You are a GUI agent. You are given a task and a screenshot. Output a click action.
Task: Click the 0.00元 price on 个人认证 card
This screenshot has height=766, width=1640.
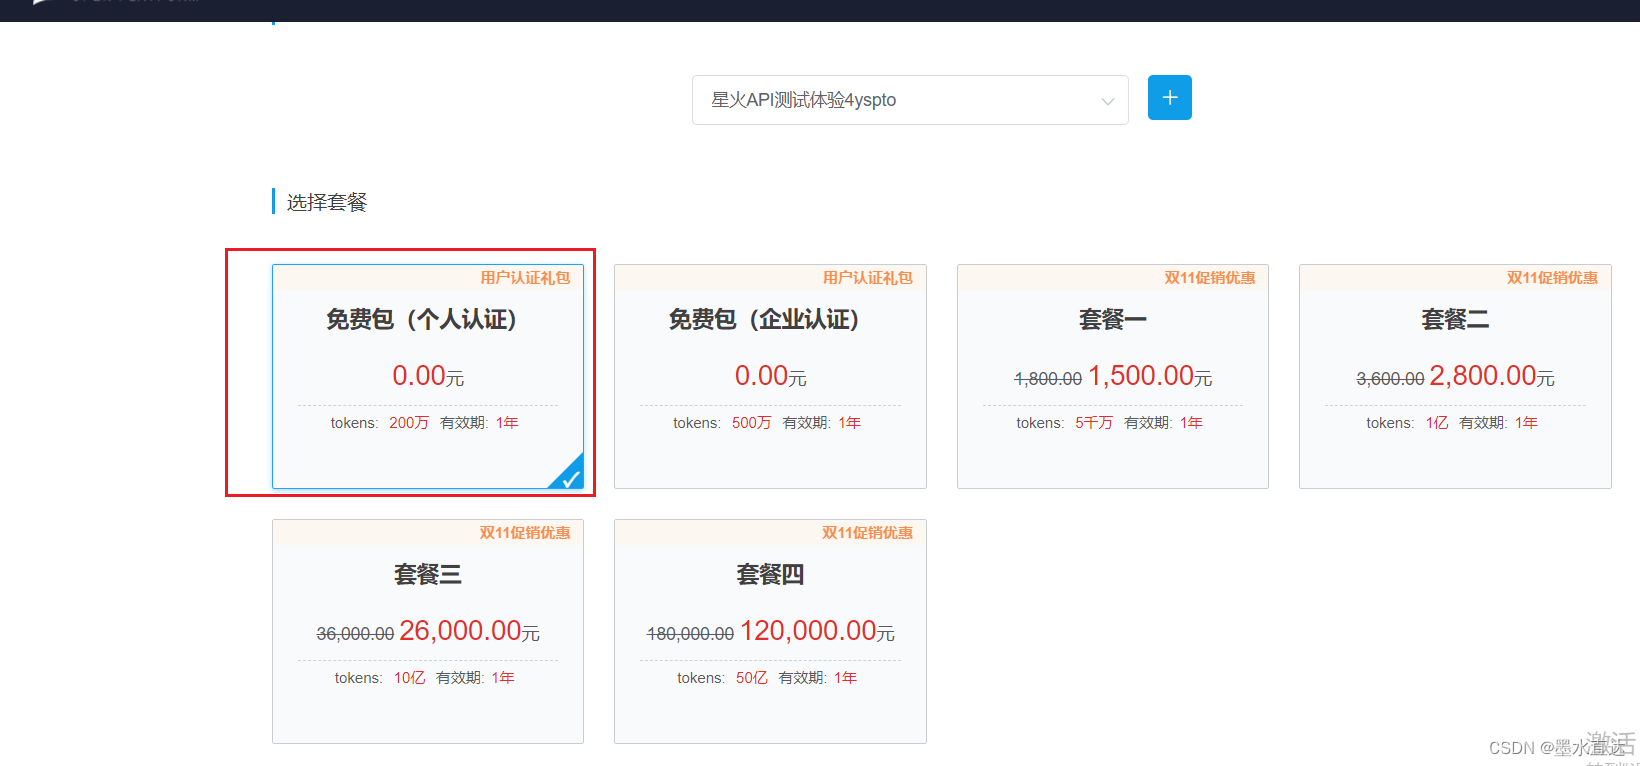[x=428, y=376]
